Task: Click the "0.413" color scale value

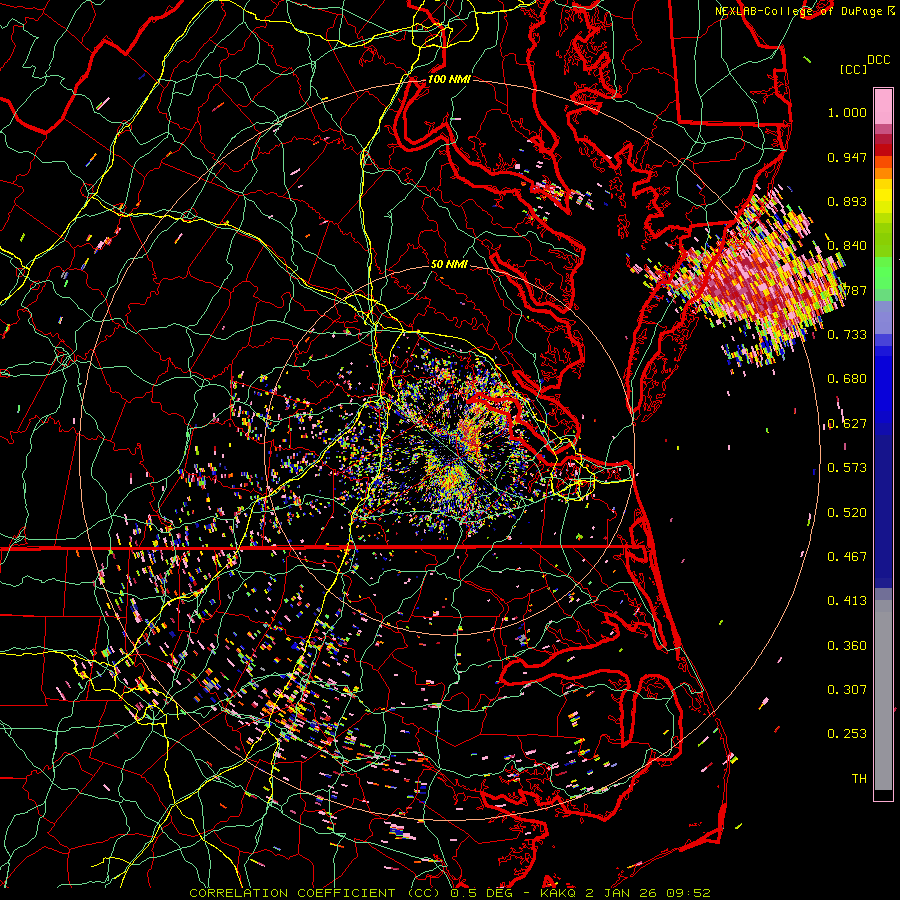Action: pos(847,601)
